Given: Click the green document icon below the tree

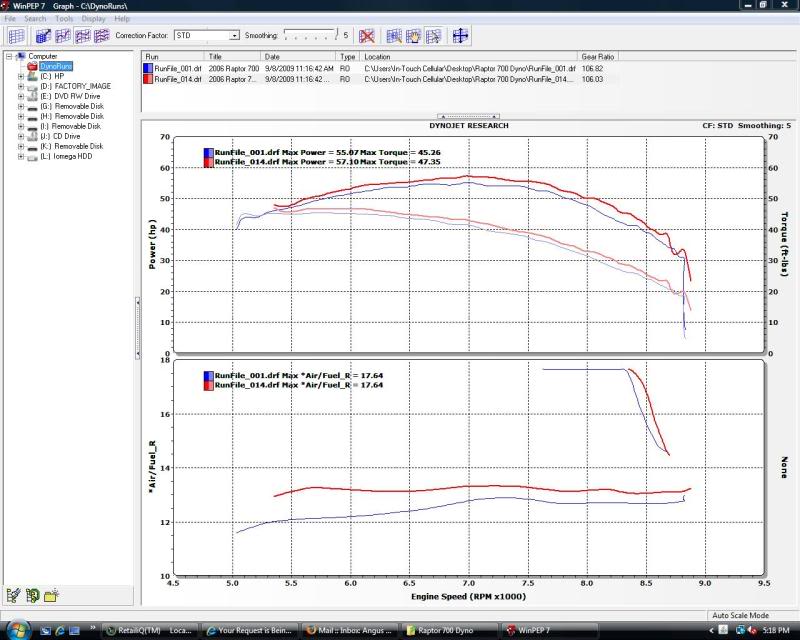Looking at the screenshot, I should point(32,595).
